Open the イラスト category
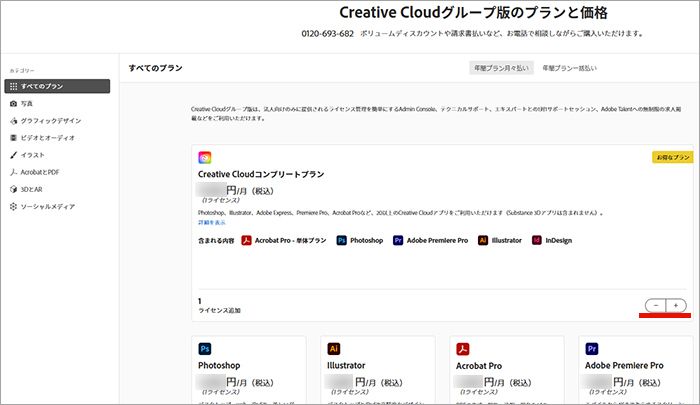 [33, 155]
